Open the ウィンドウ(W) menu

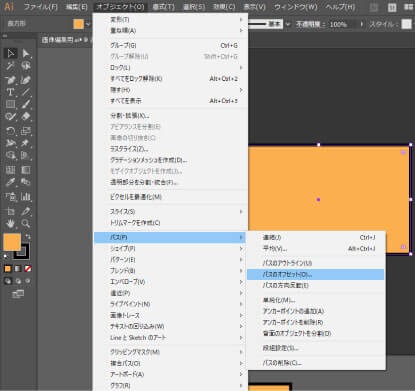(x=296, y=7)
